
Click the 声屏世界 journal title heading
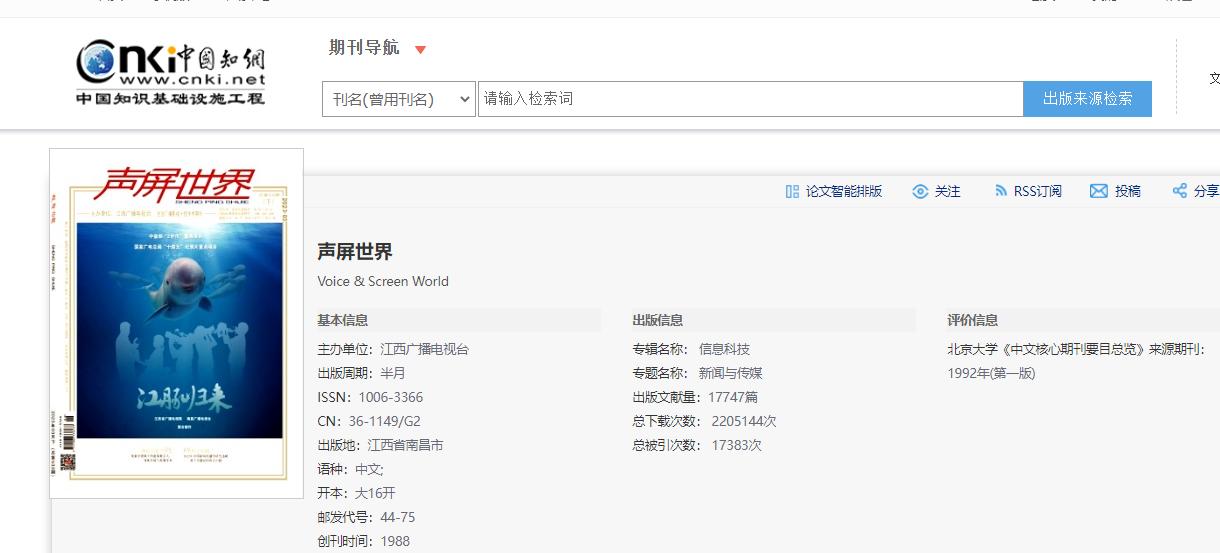click(x=355, y=251)
